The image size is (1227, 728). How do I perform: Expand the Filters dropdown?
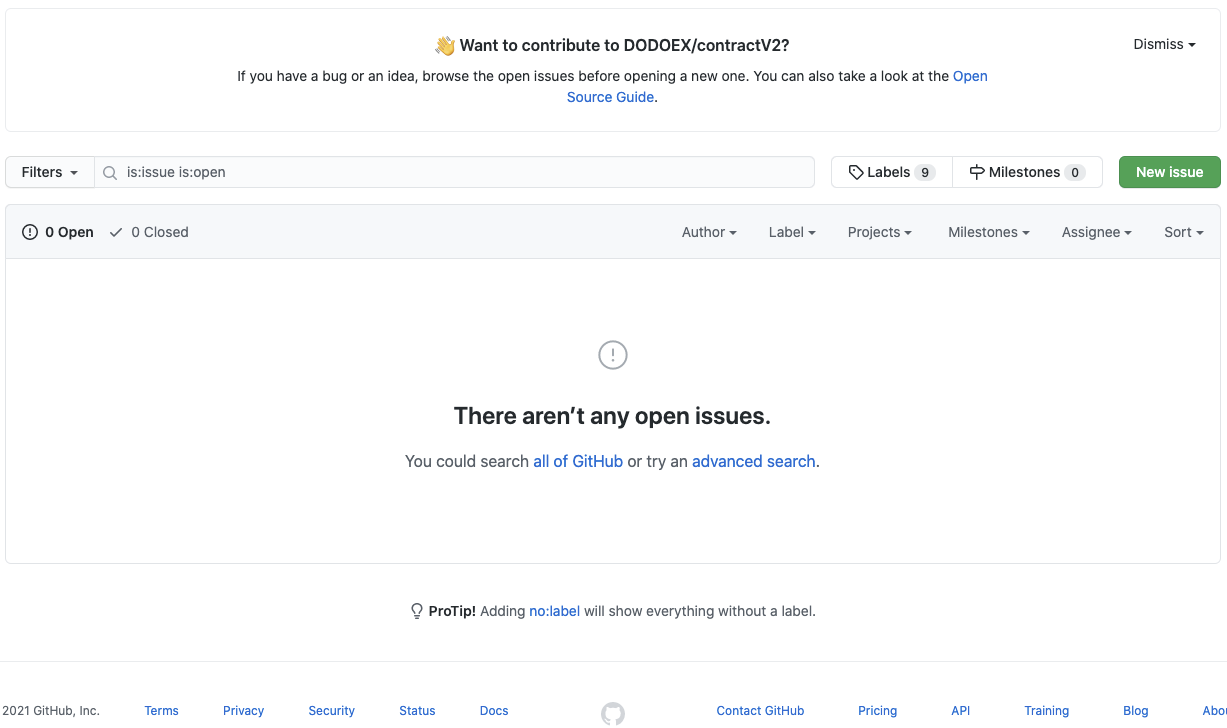(x=50, y=172)
